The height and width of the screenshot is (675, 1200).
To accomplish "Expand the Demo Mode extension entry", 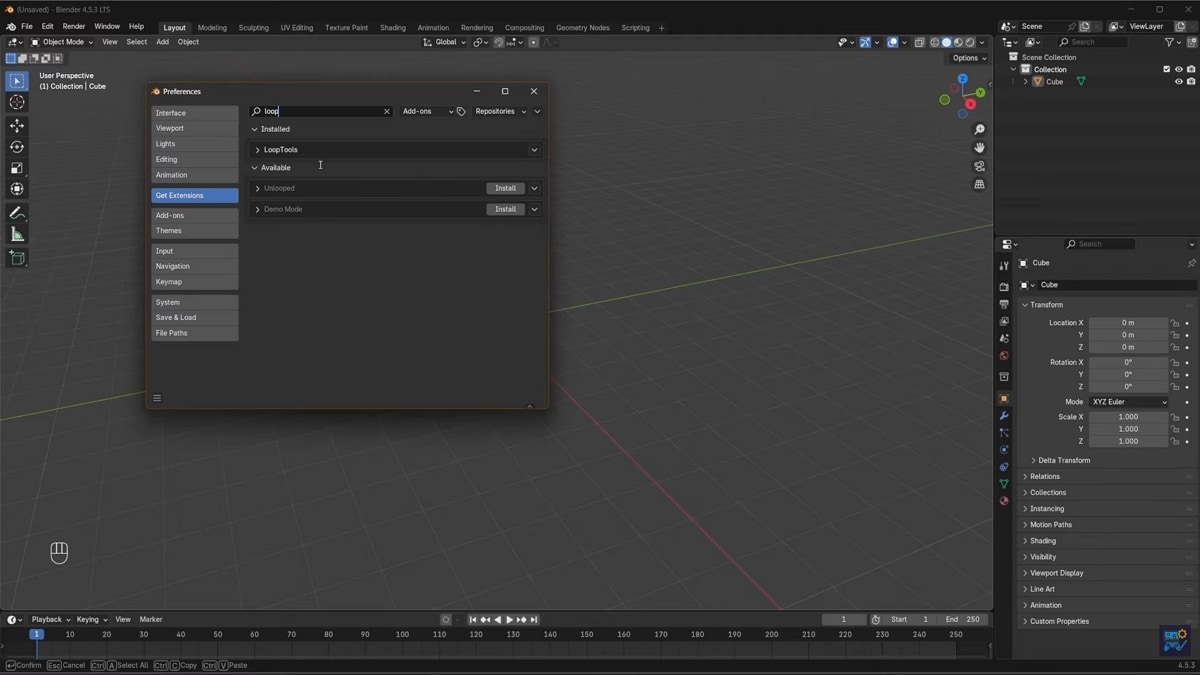I will [x=257, y=209].
